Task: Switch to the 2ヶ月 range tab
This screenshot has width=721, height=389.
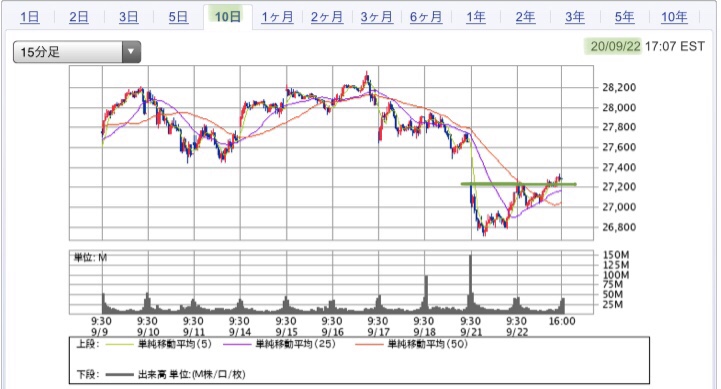Action: [x=327, y=17]
